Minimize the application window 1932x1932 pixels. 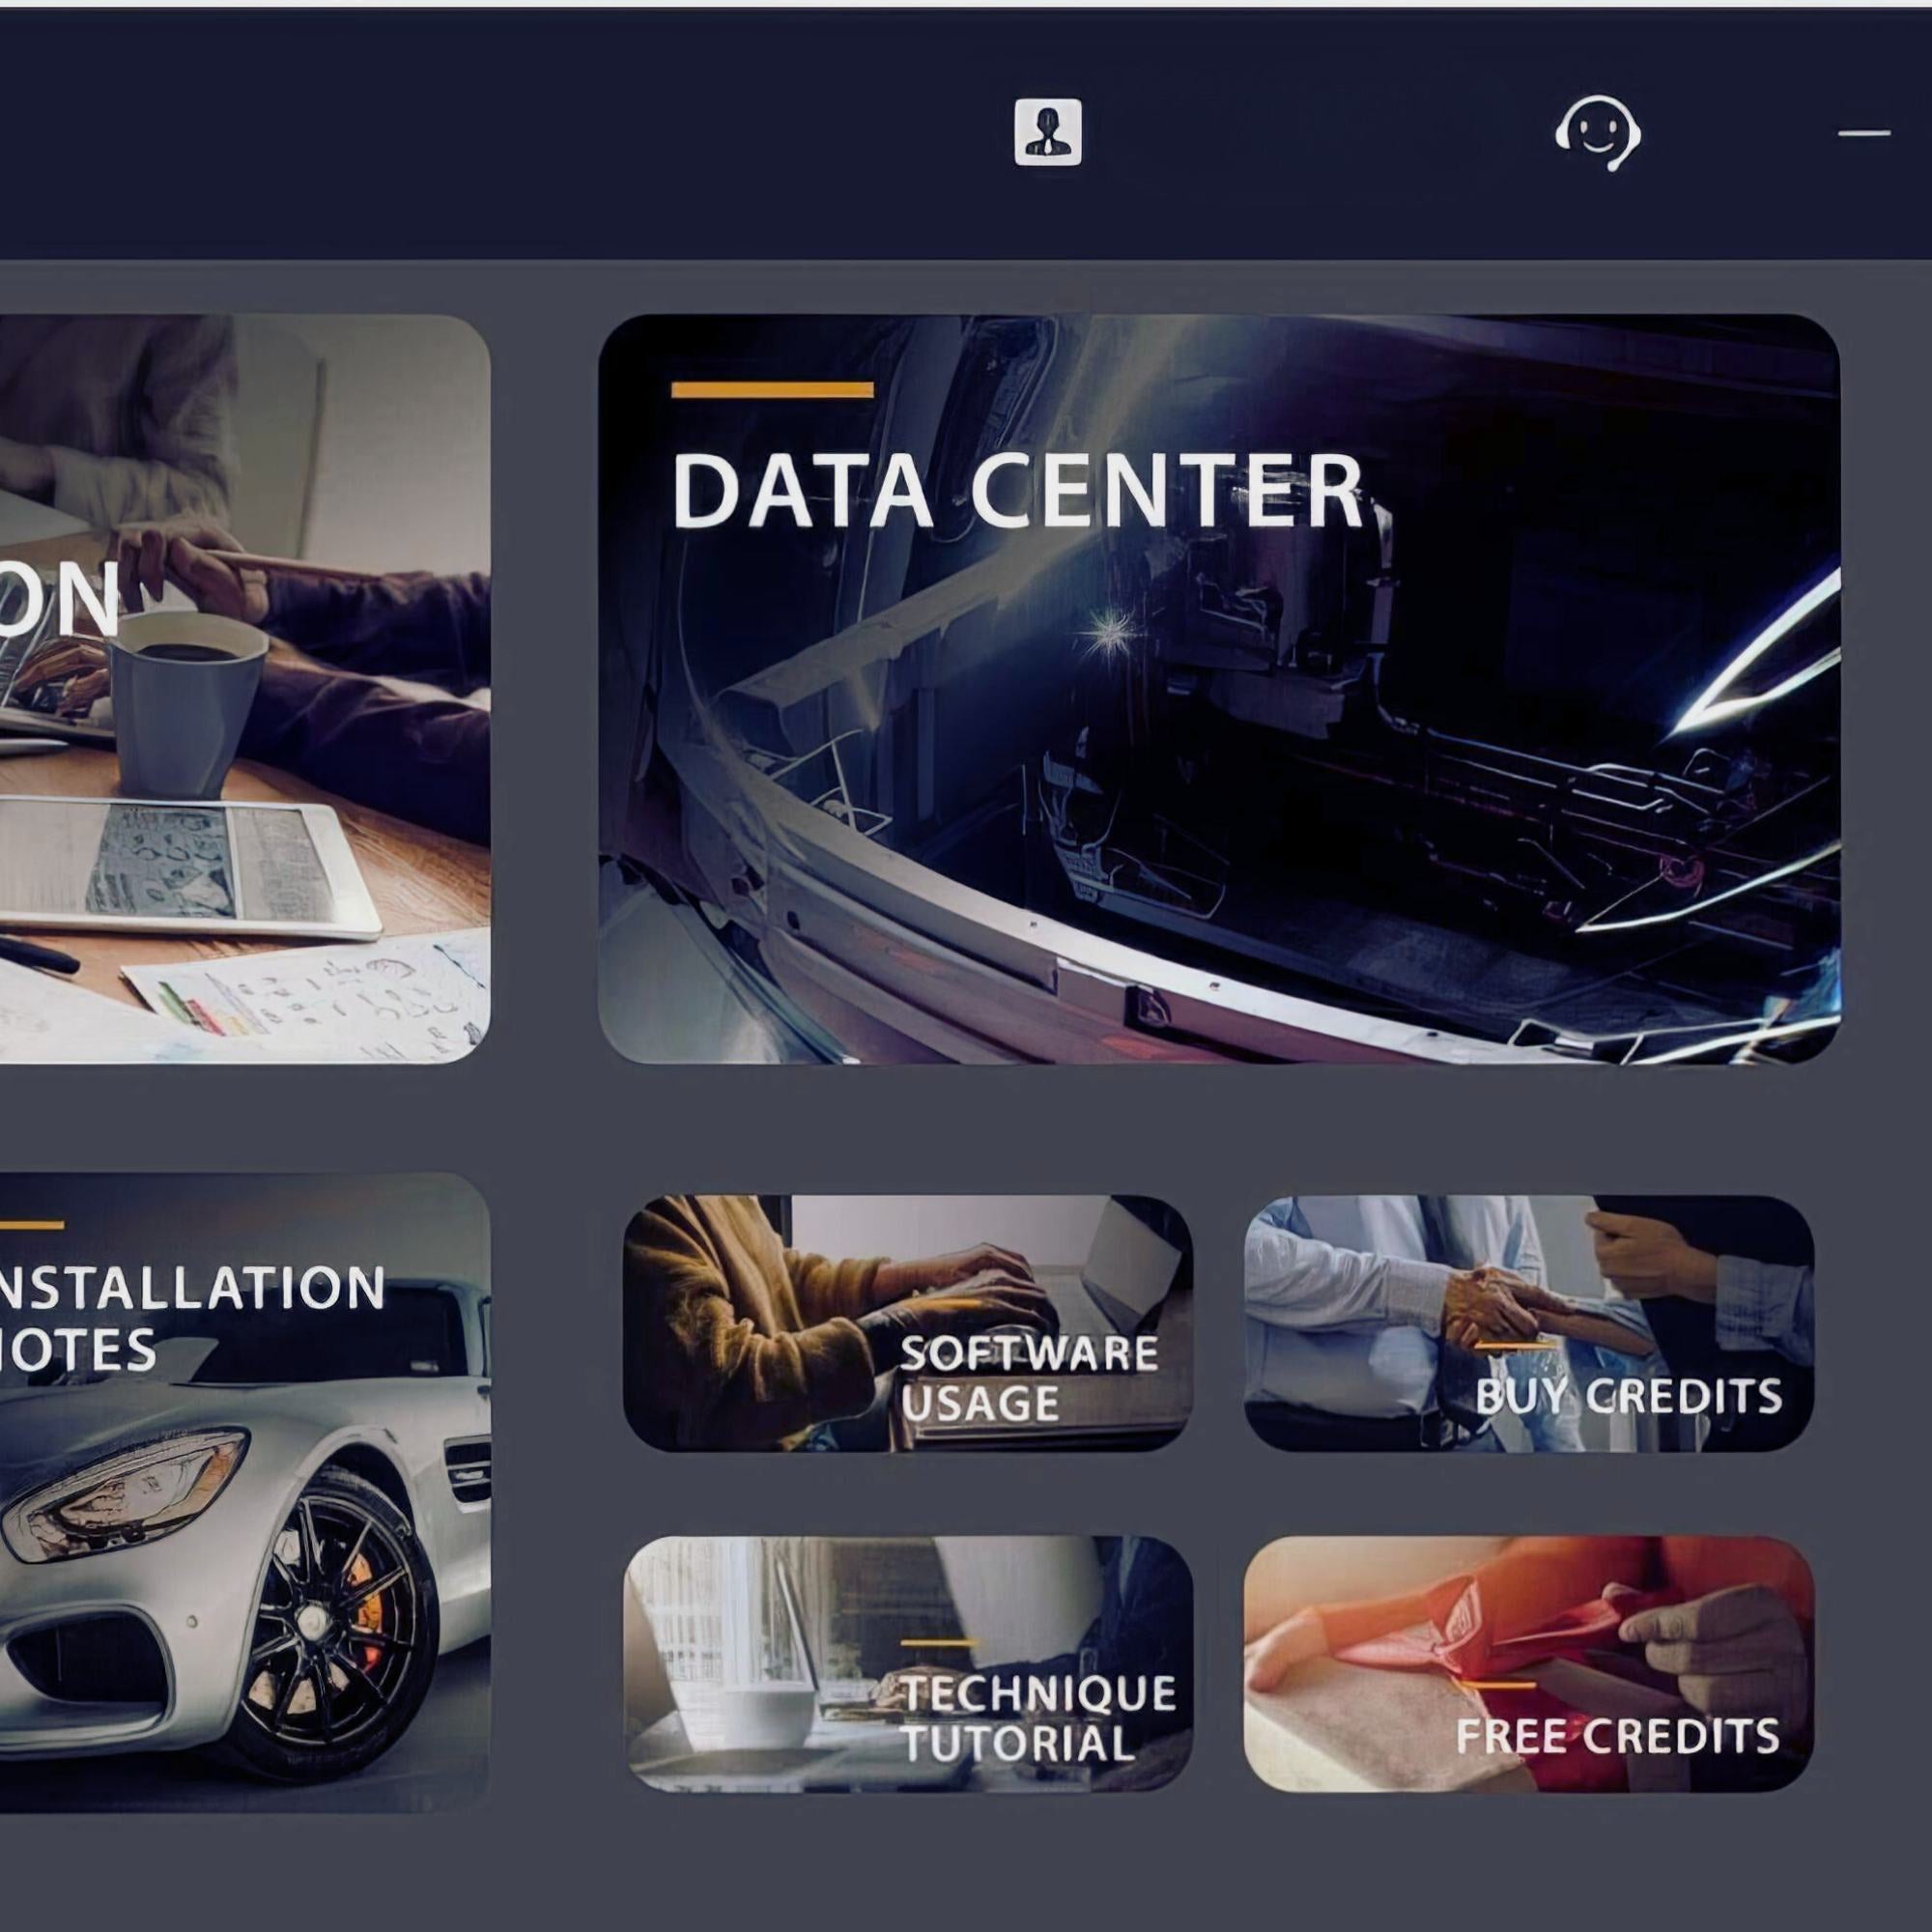(1864, 132)
